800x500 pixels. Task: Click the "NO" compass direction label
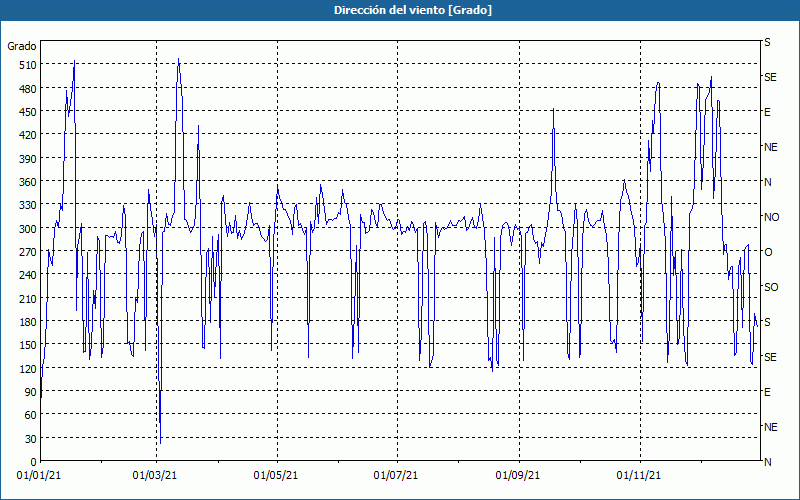coord(771,217)
